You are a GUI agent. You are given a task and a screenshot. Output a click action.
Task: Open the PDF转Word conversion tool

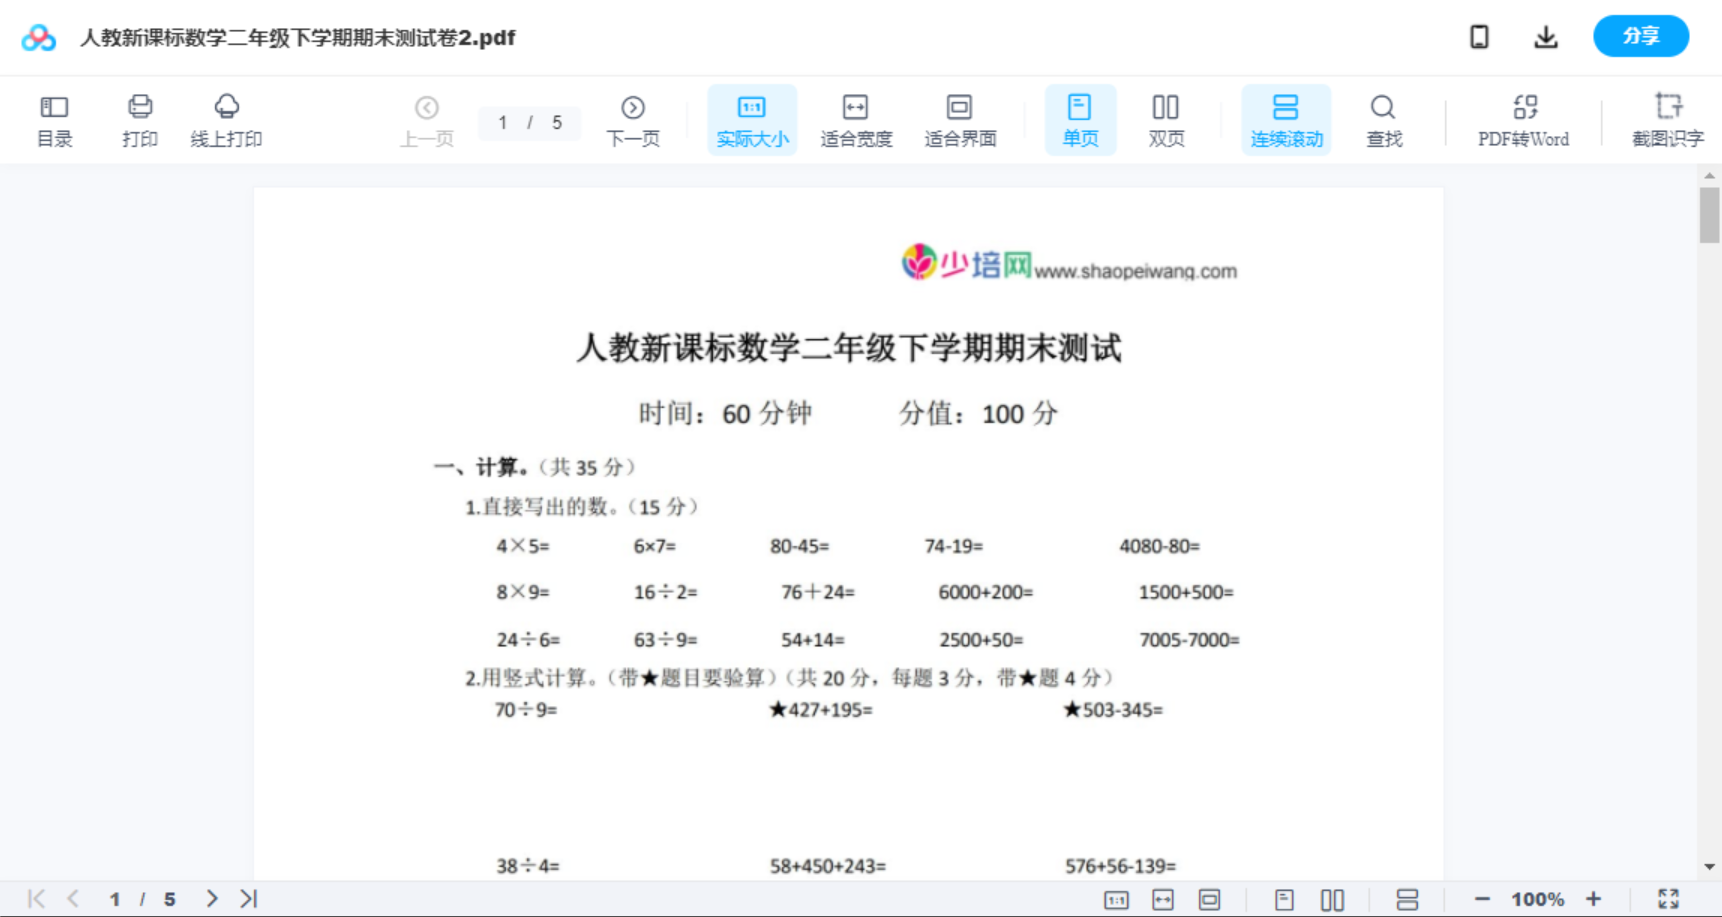(x=1523, y=119)
